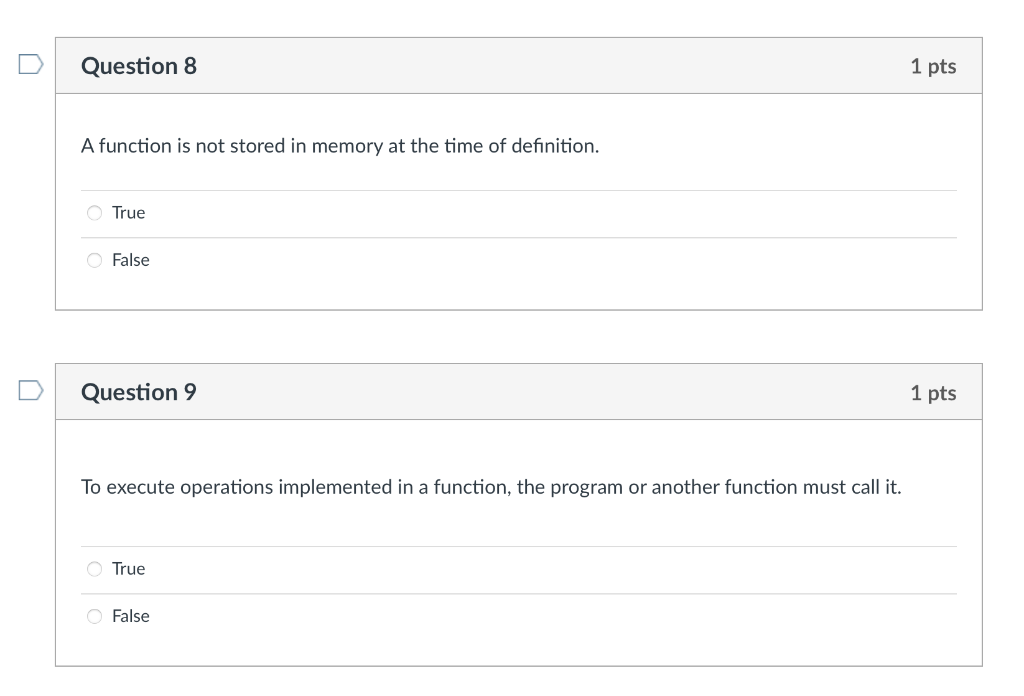Image resolution: width=1024 pixels, height=696 pixels.
Task: Click the "False" label text under Question 8
Action: pyautogui.click(x=130, y=260)
